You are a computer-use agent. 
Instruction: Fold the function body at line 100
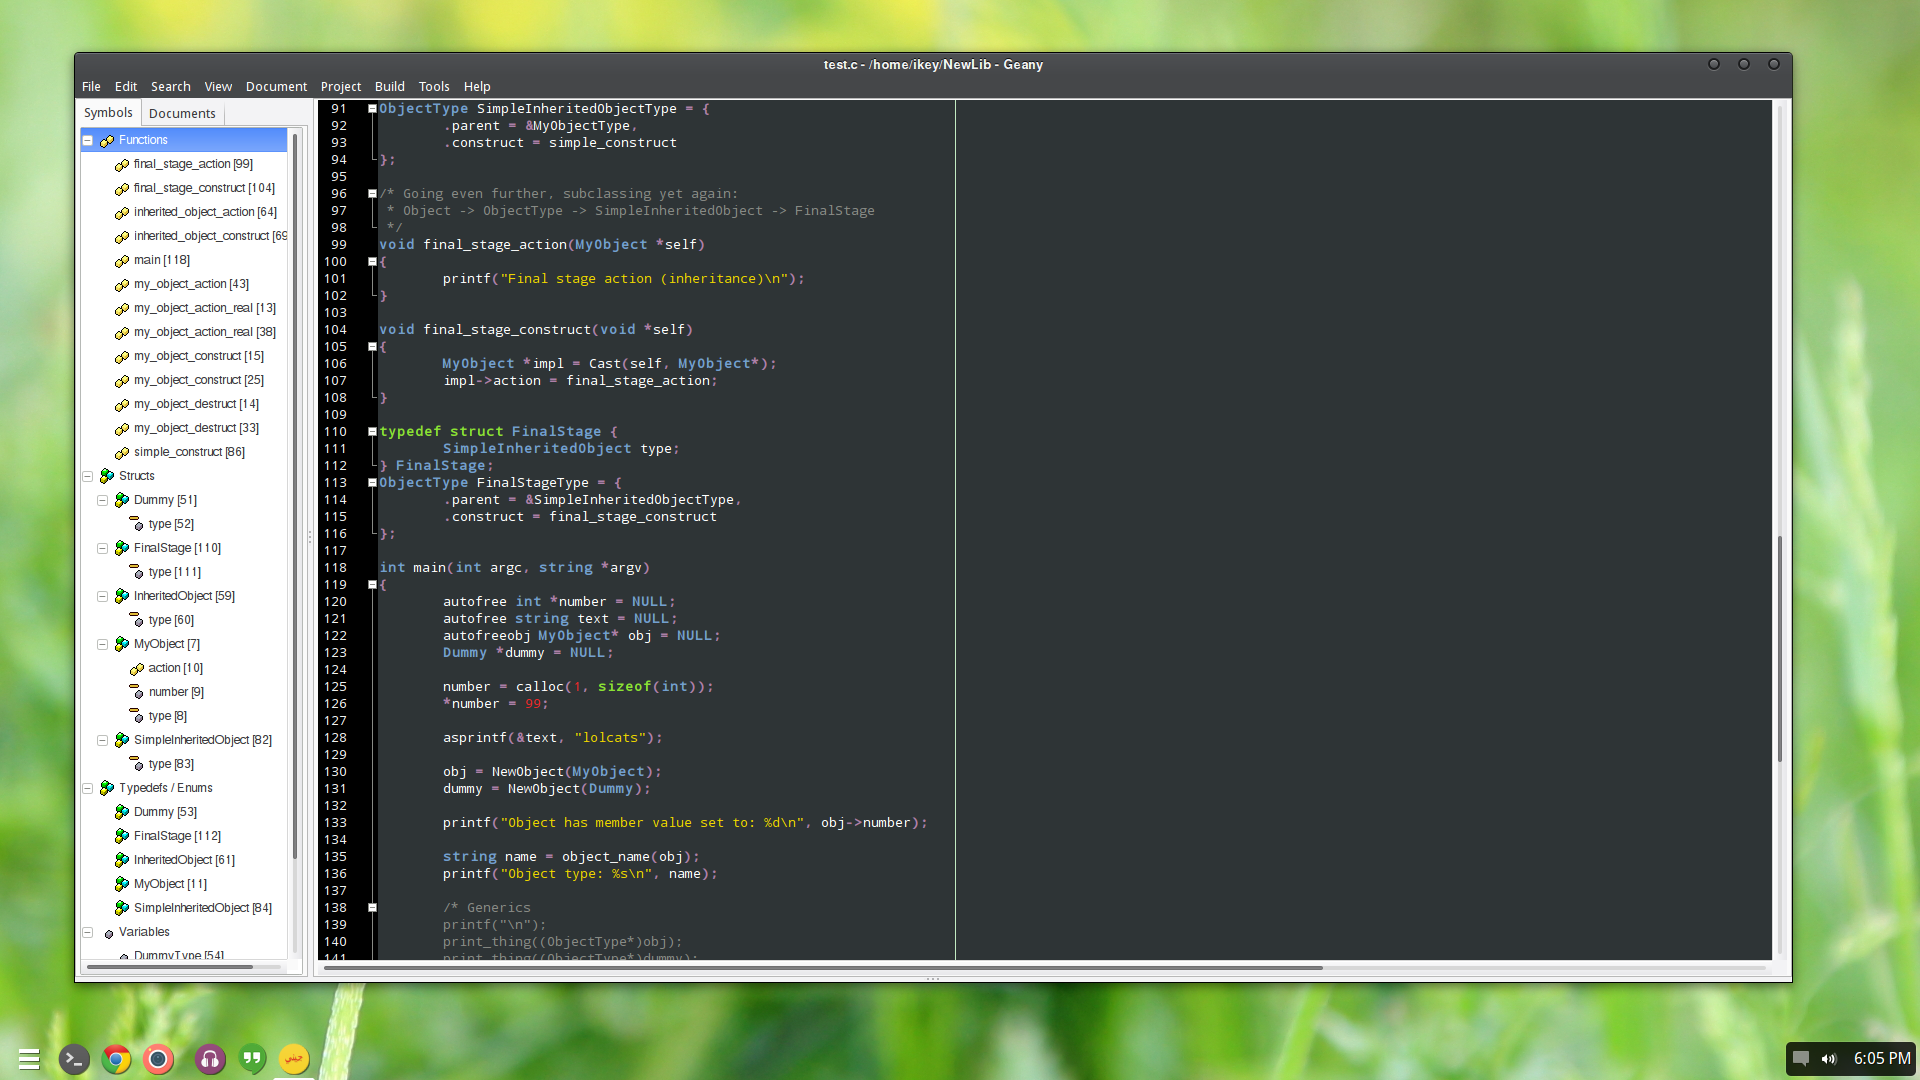click(372, 262)
